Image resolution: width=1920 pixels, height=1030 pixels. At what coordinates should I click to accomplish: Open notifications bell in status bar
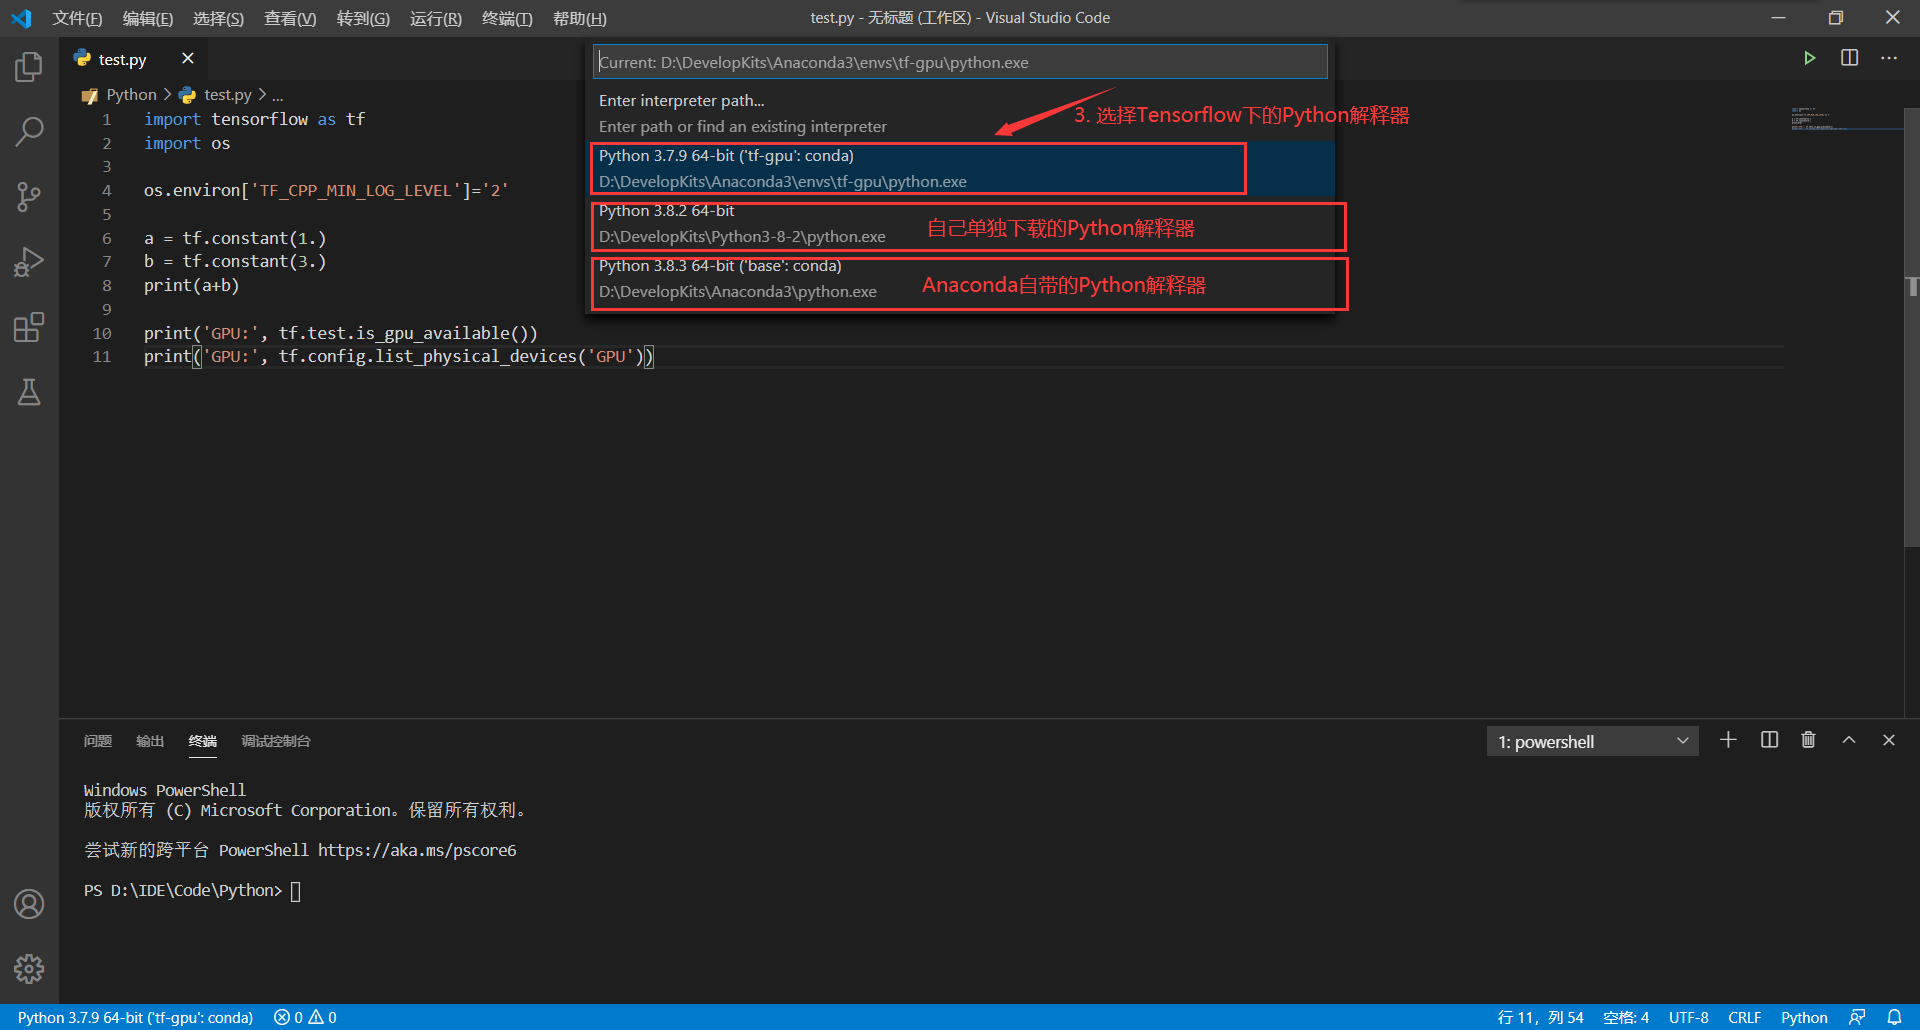(1894, 1017)
